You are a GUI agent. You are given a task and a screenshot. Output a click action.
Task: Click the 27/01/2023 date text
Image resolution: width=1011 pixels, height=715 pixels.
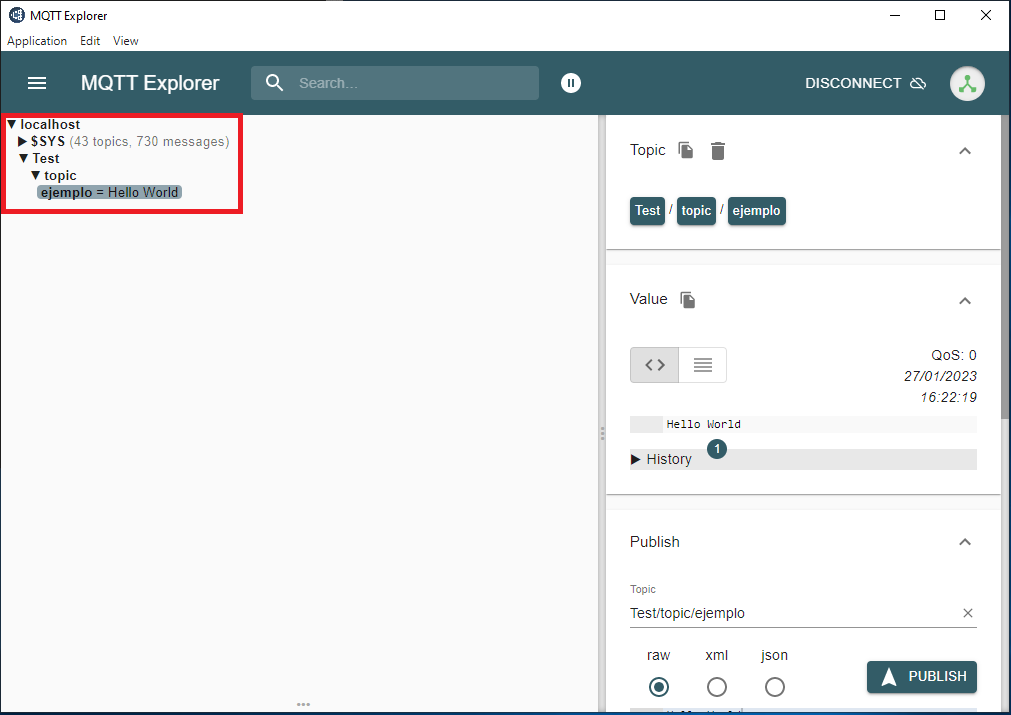tap(940, 377)
